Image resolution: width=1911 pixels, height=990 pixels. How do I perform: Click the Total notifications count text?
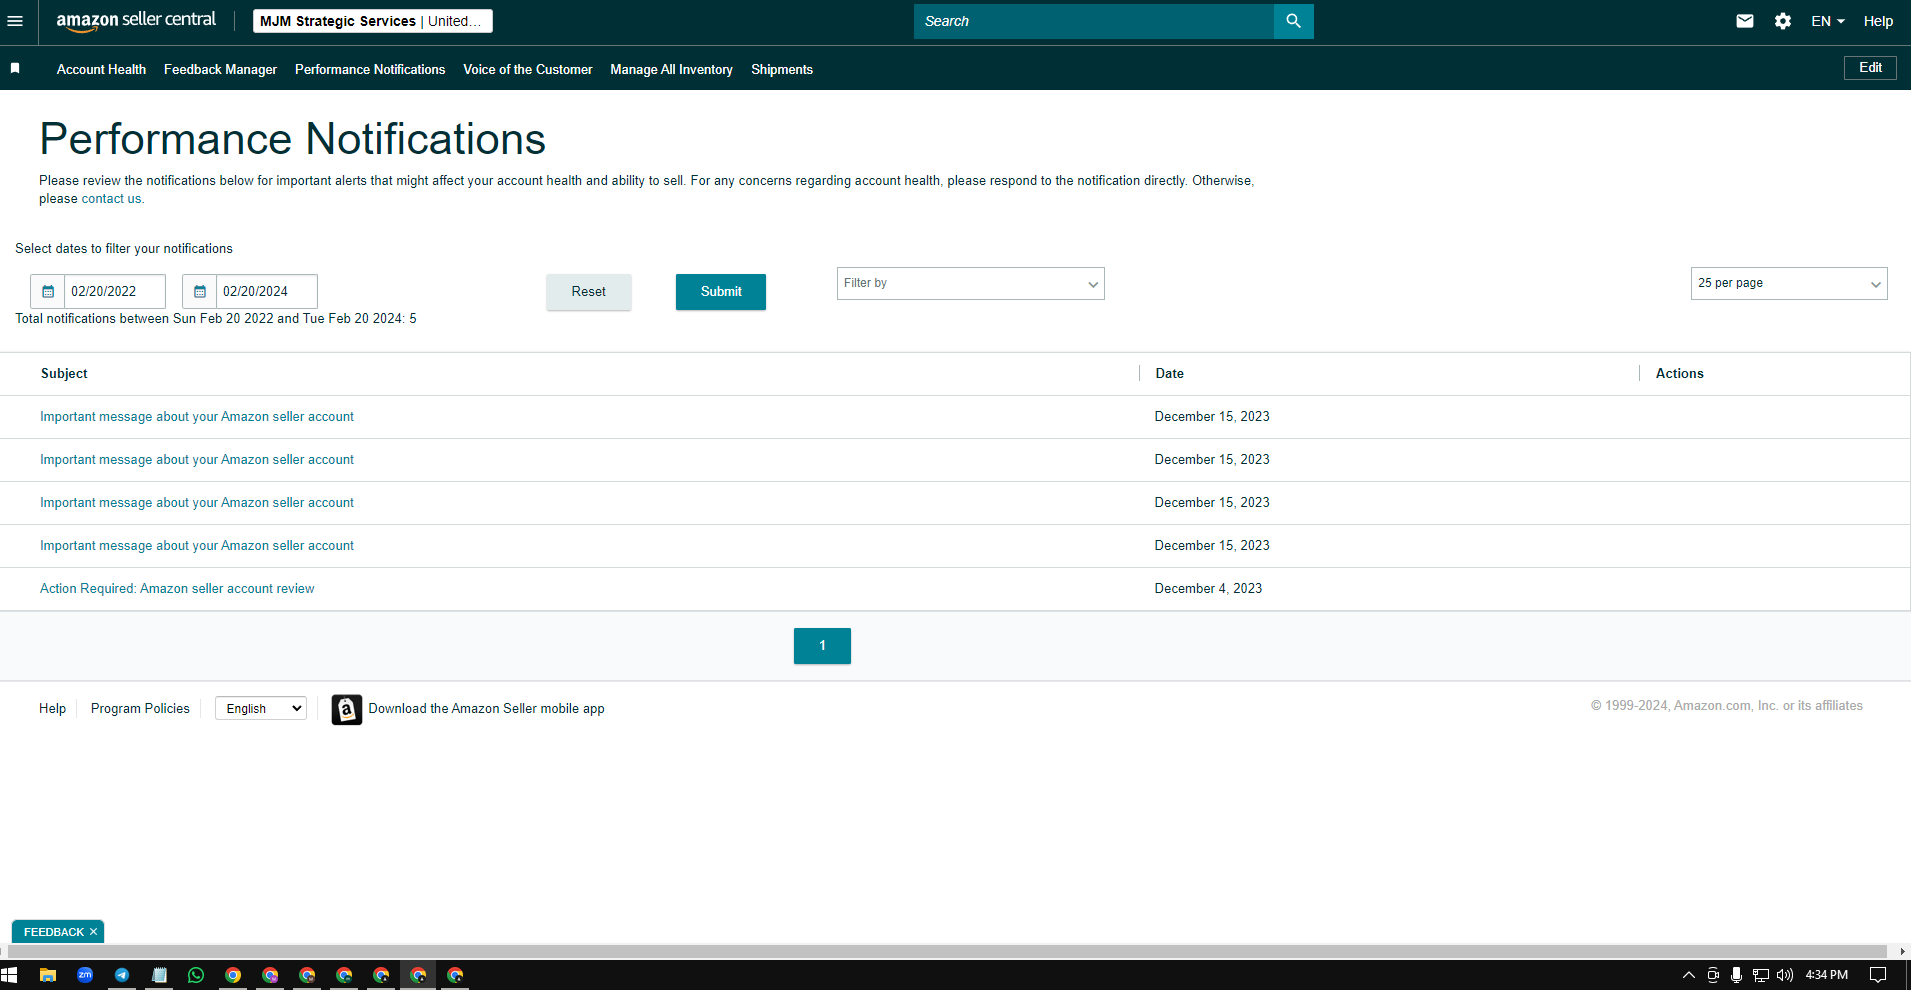216,319
